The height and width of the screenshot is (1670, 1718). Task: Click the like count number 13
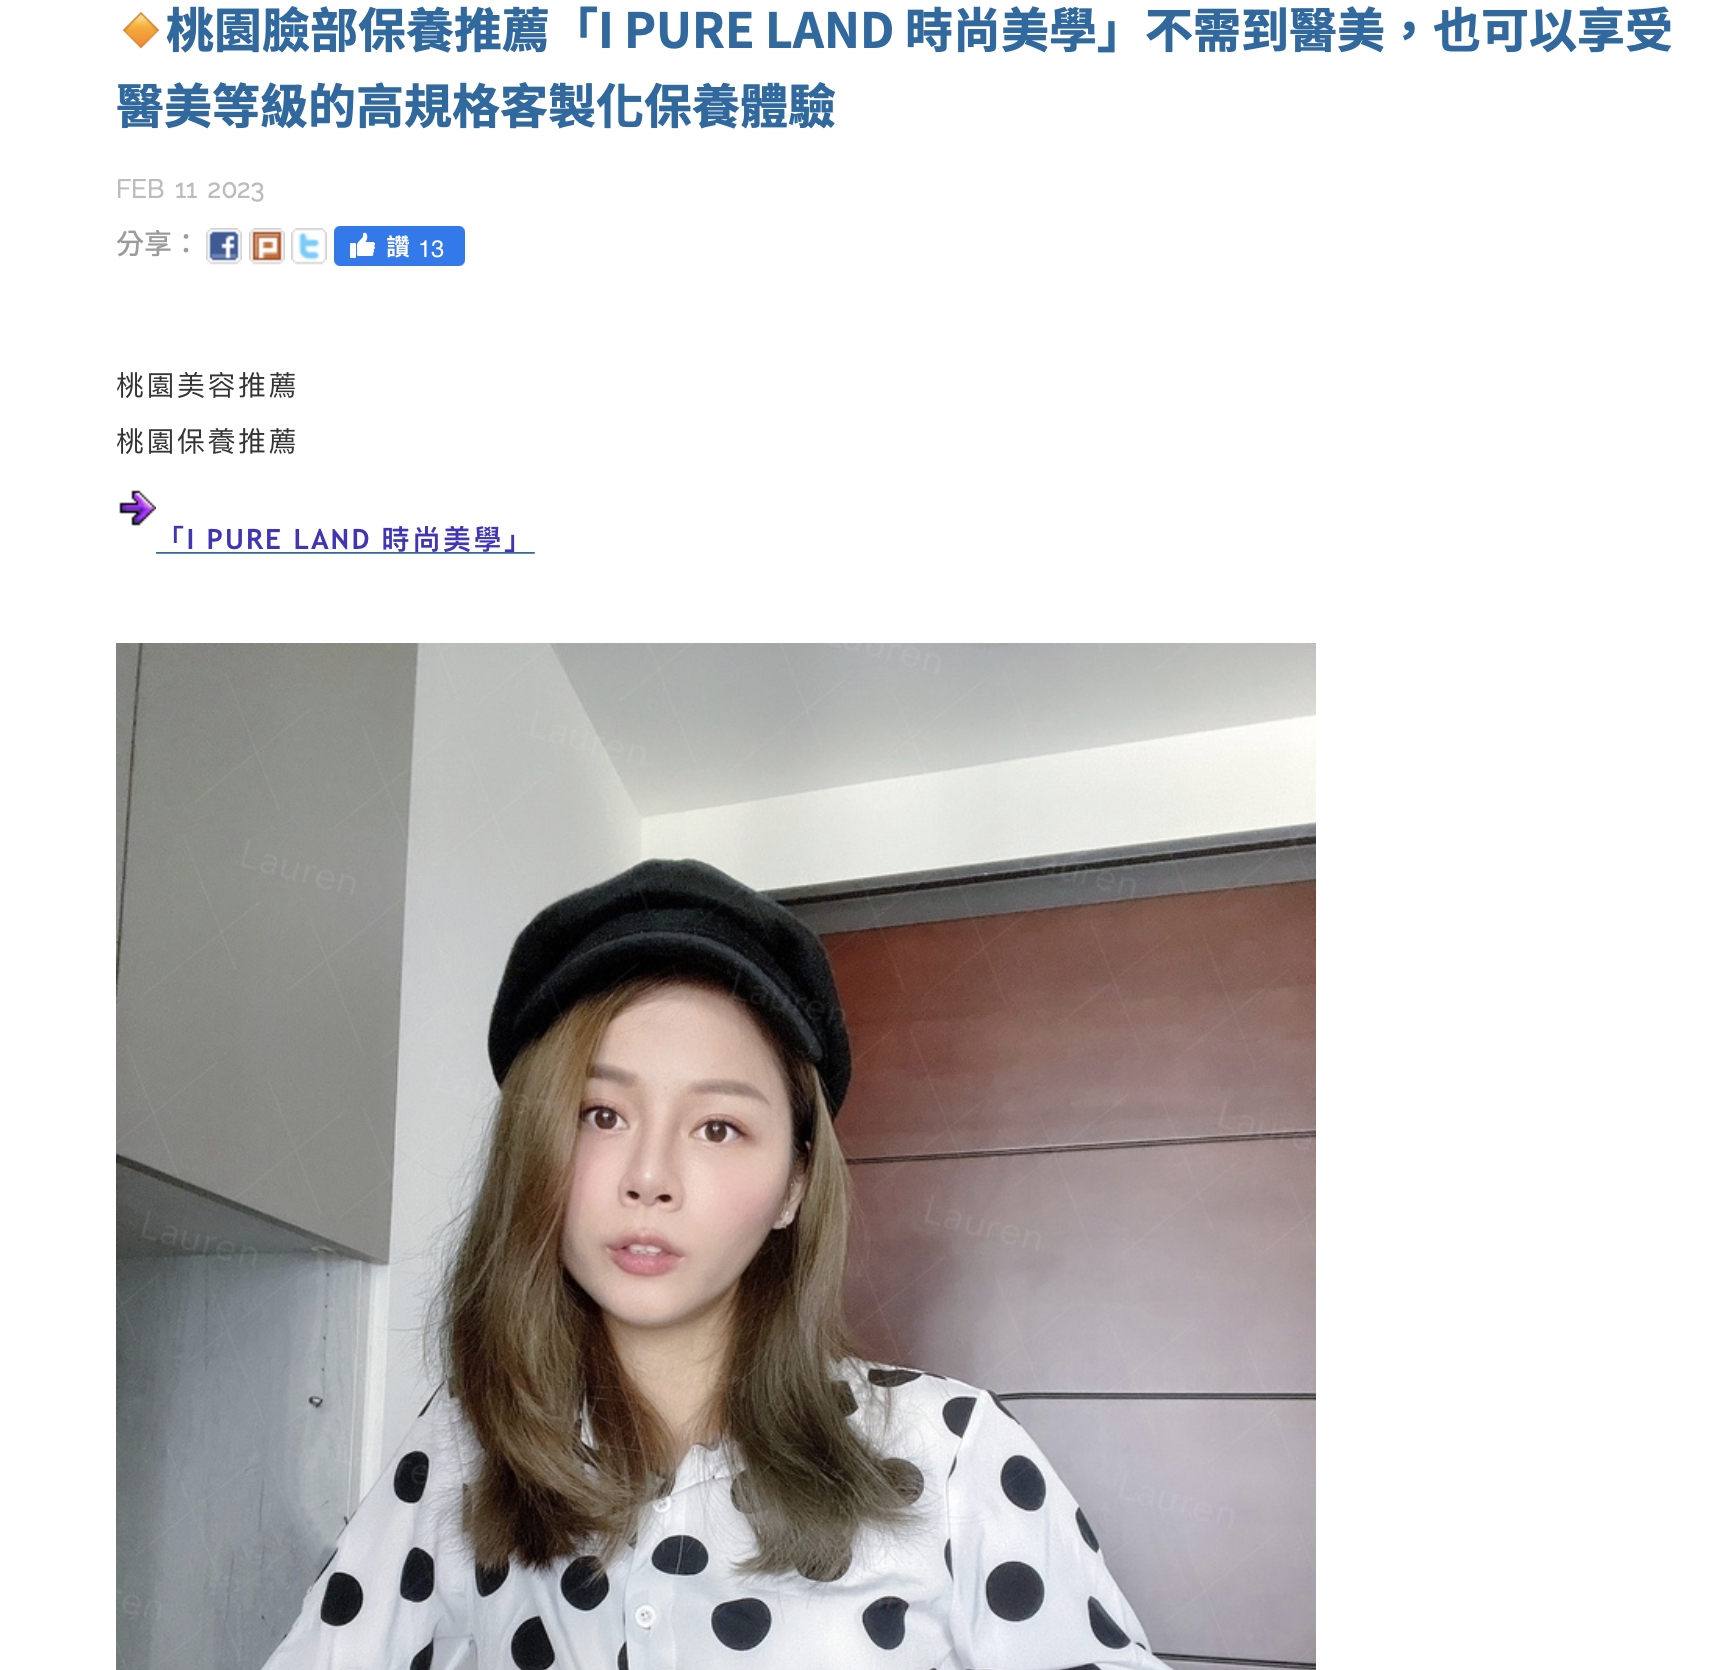[431, 249]
